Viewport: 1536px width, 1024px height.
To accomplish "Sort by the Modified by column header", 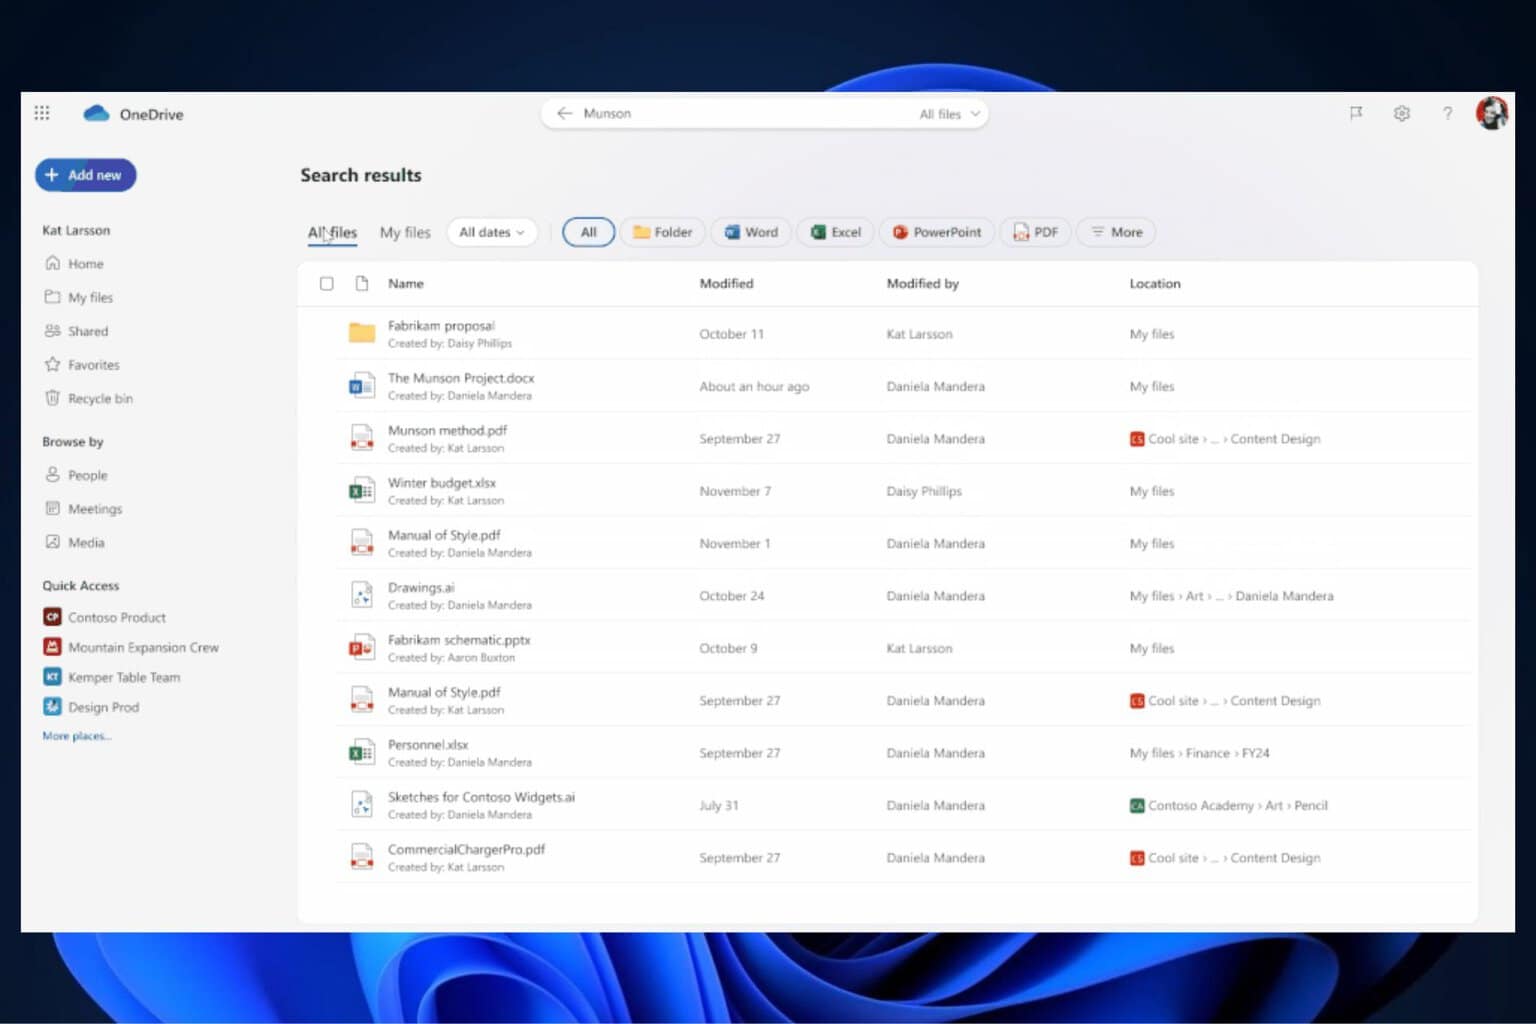I will (x=922, y=283).
